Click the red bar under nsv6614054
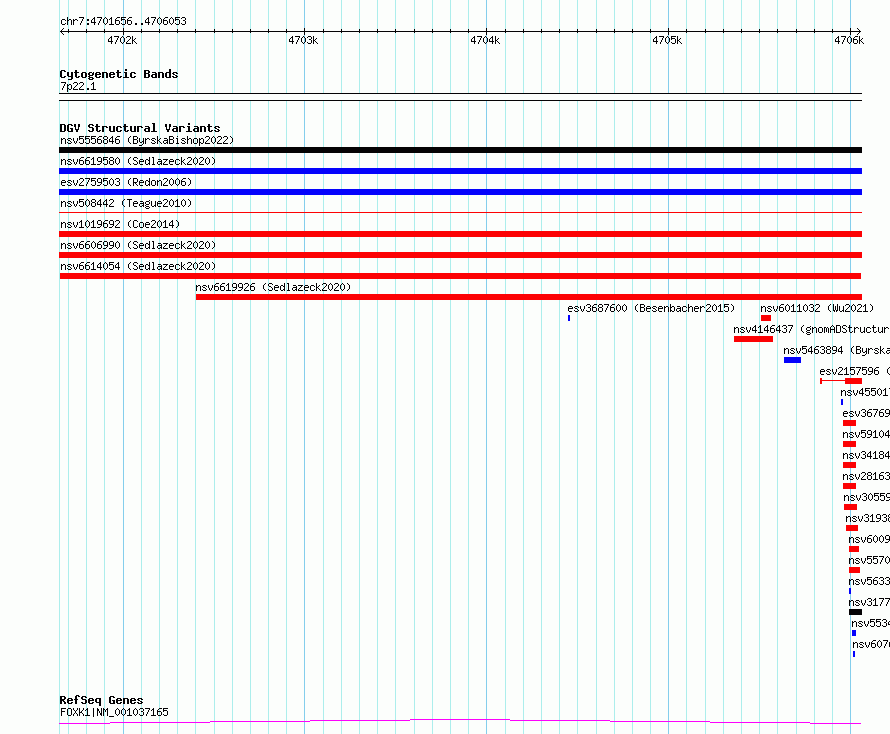Image resolution: width=890 pixels, height=734 pixels. pos(460,276)
